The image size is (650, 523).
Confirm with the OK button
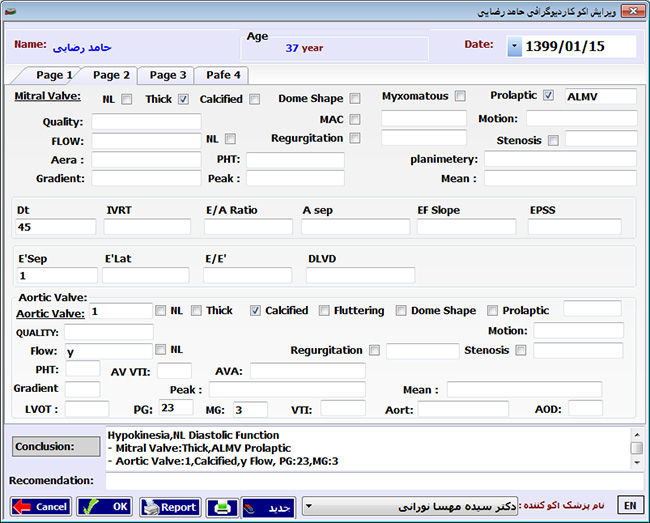click(x=104, y=507)
